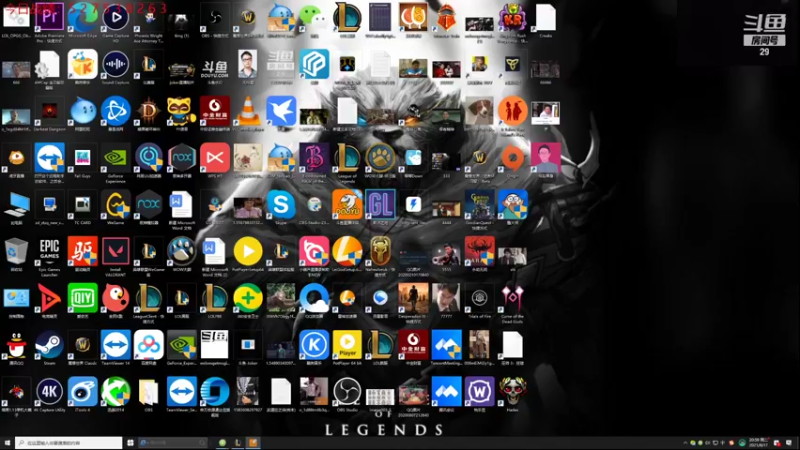Open the OBS folder icon
The width and height of the screenshot is (800, 450).
(149, 391)
